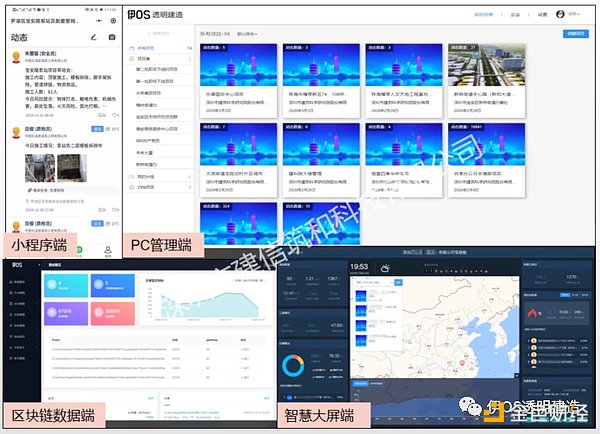
Task: Open 设置 in the top navigation
Action: (x=541, y=15)
